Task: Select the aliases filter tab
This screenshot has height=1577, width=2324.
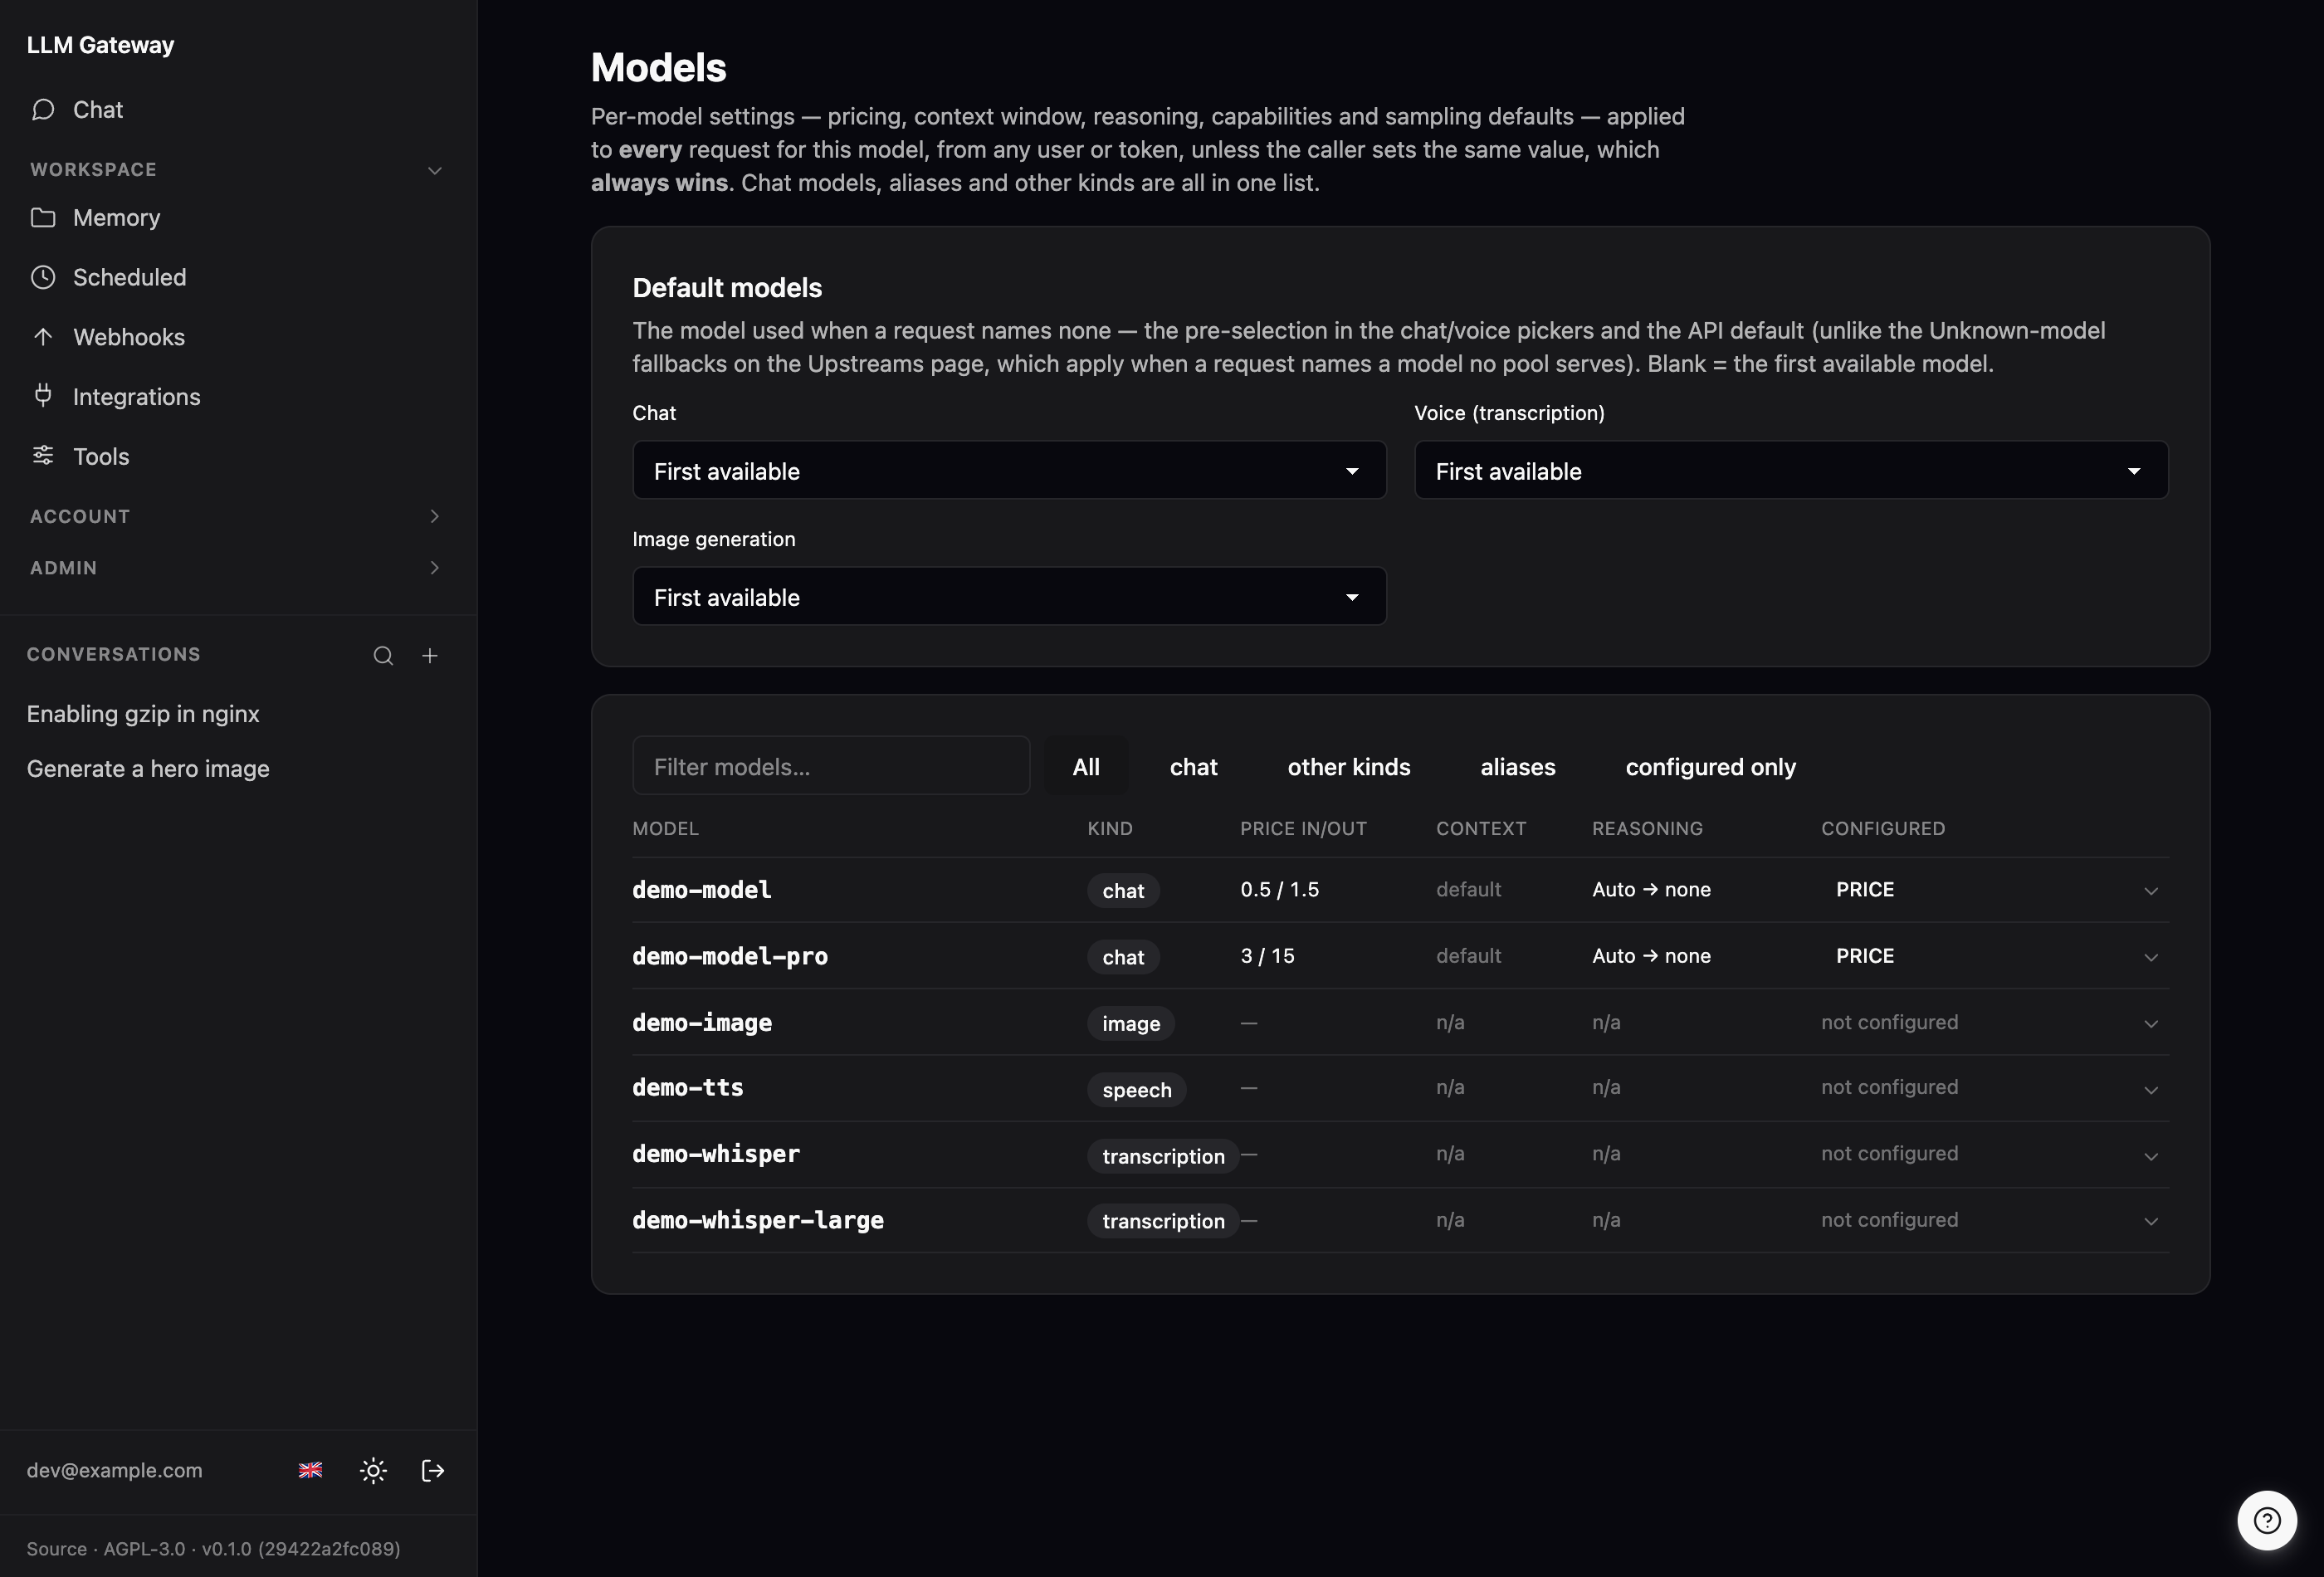Action: coord(1517,767)
